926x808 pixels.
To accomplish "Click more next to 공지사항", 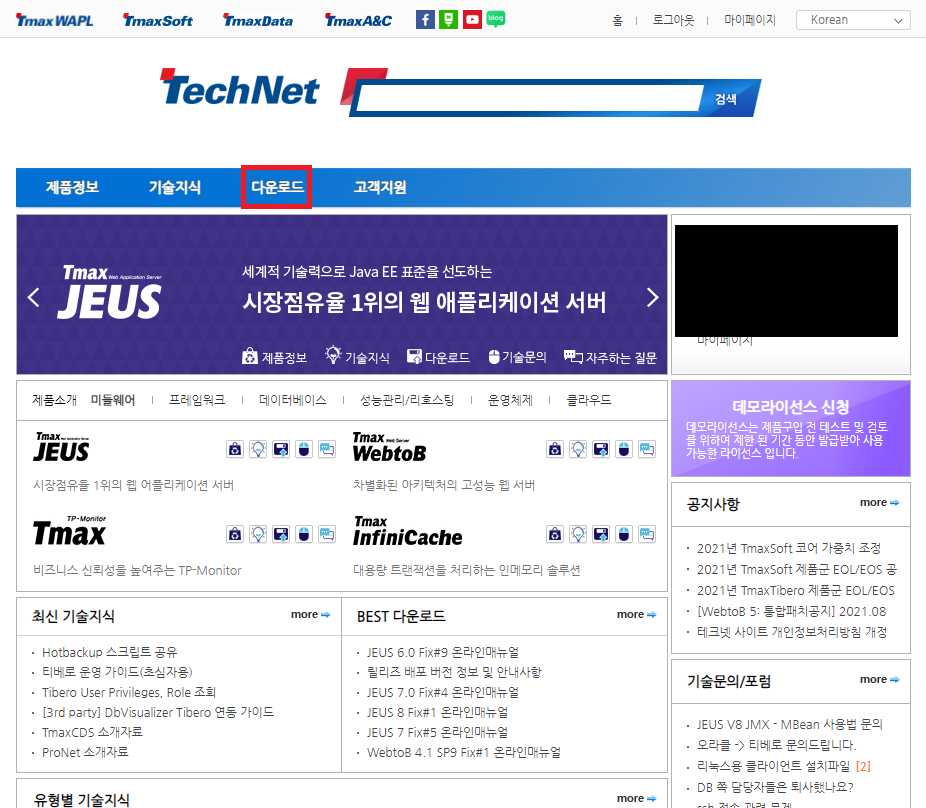I will [879, 502].
